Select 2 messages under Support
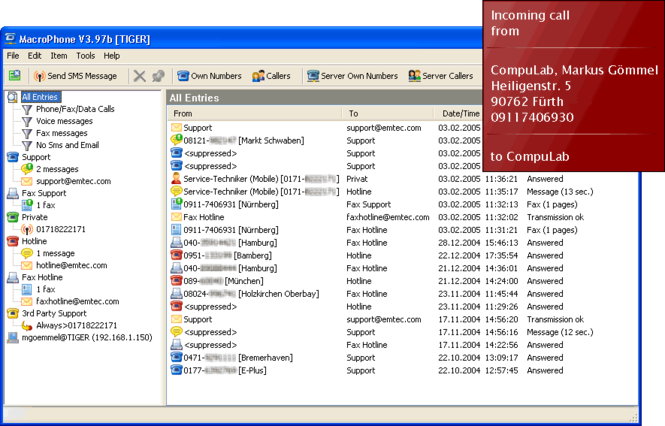 57,169
